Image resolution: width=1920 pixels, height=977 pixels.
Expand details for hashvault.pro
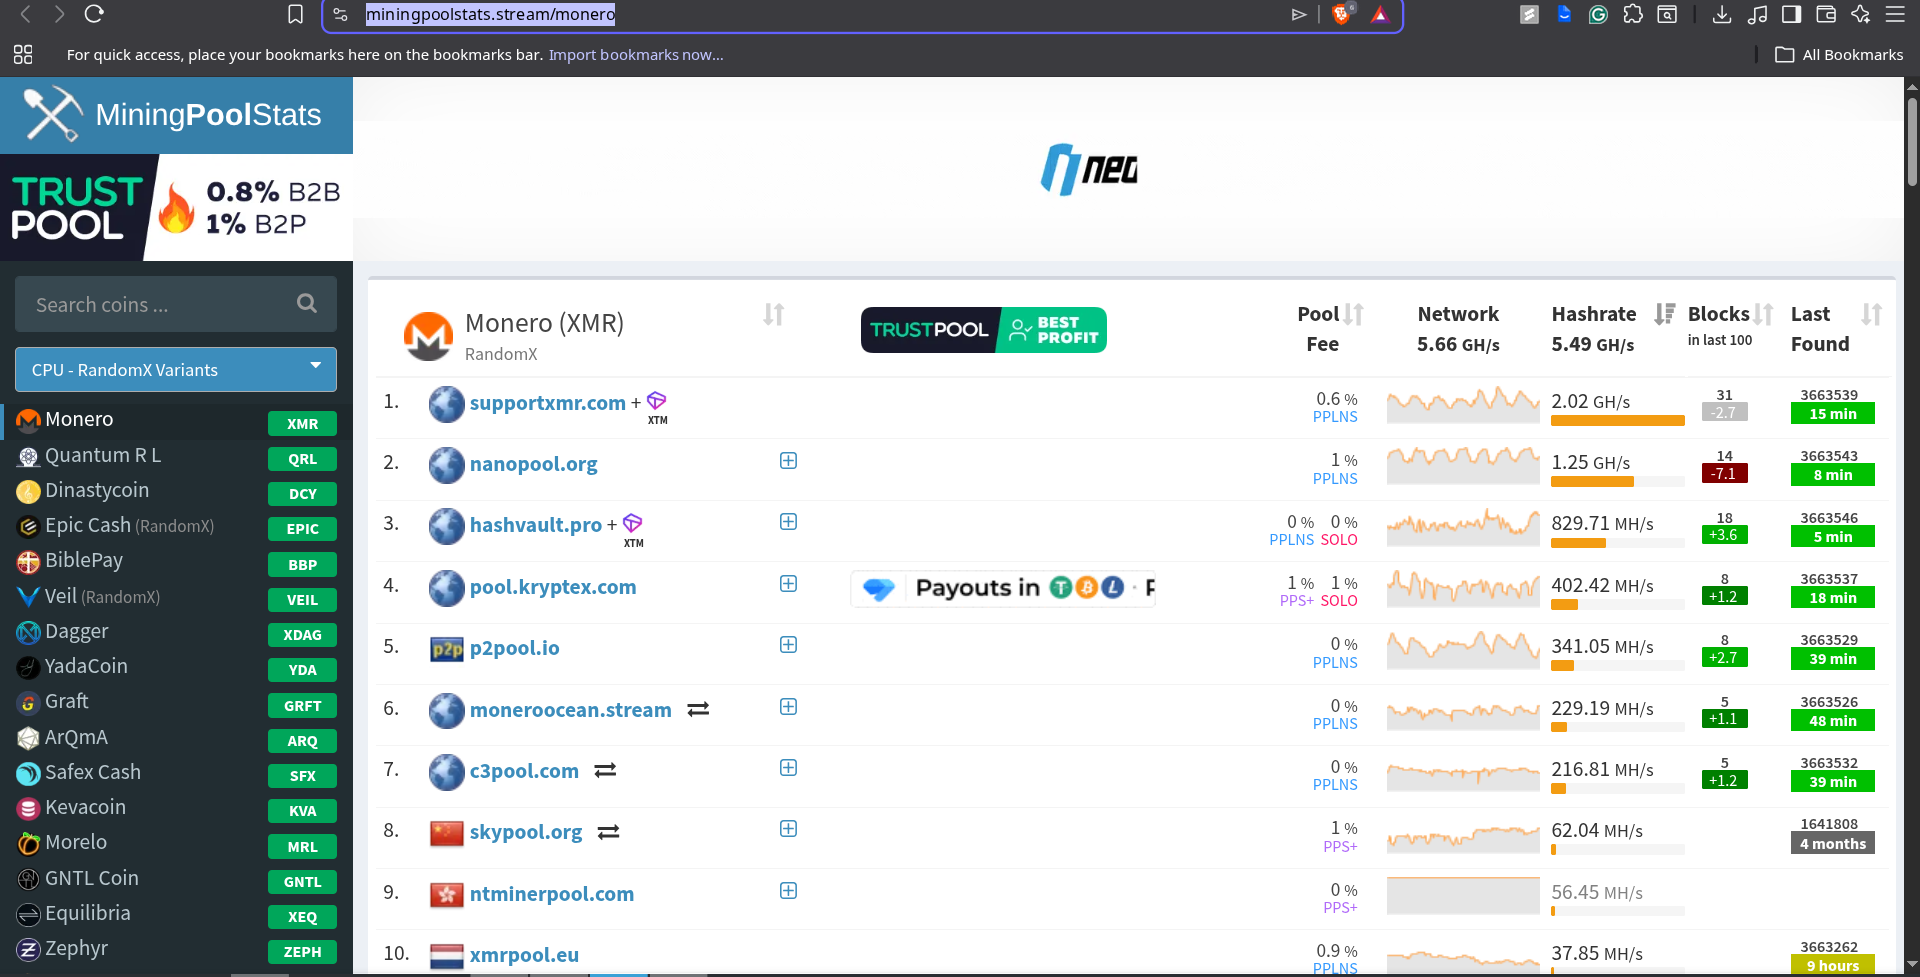coord(788,522)
